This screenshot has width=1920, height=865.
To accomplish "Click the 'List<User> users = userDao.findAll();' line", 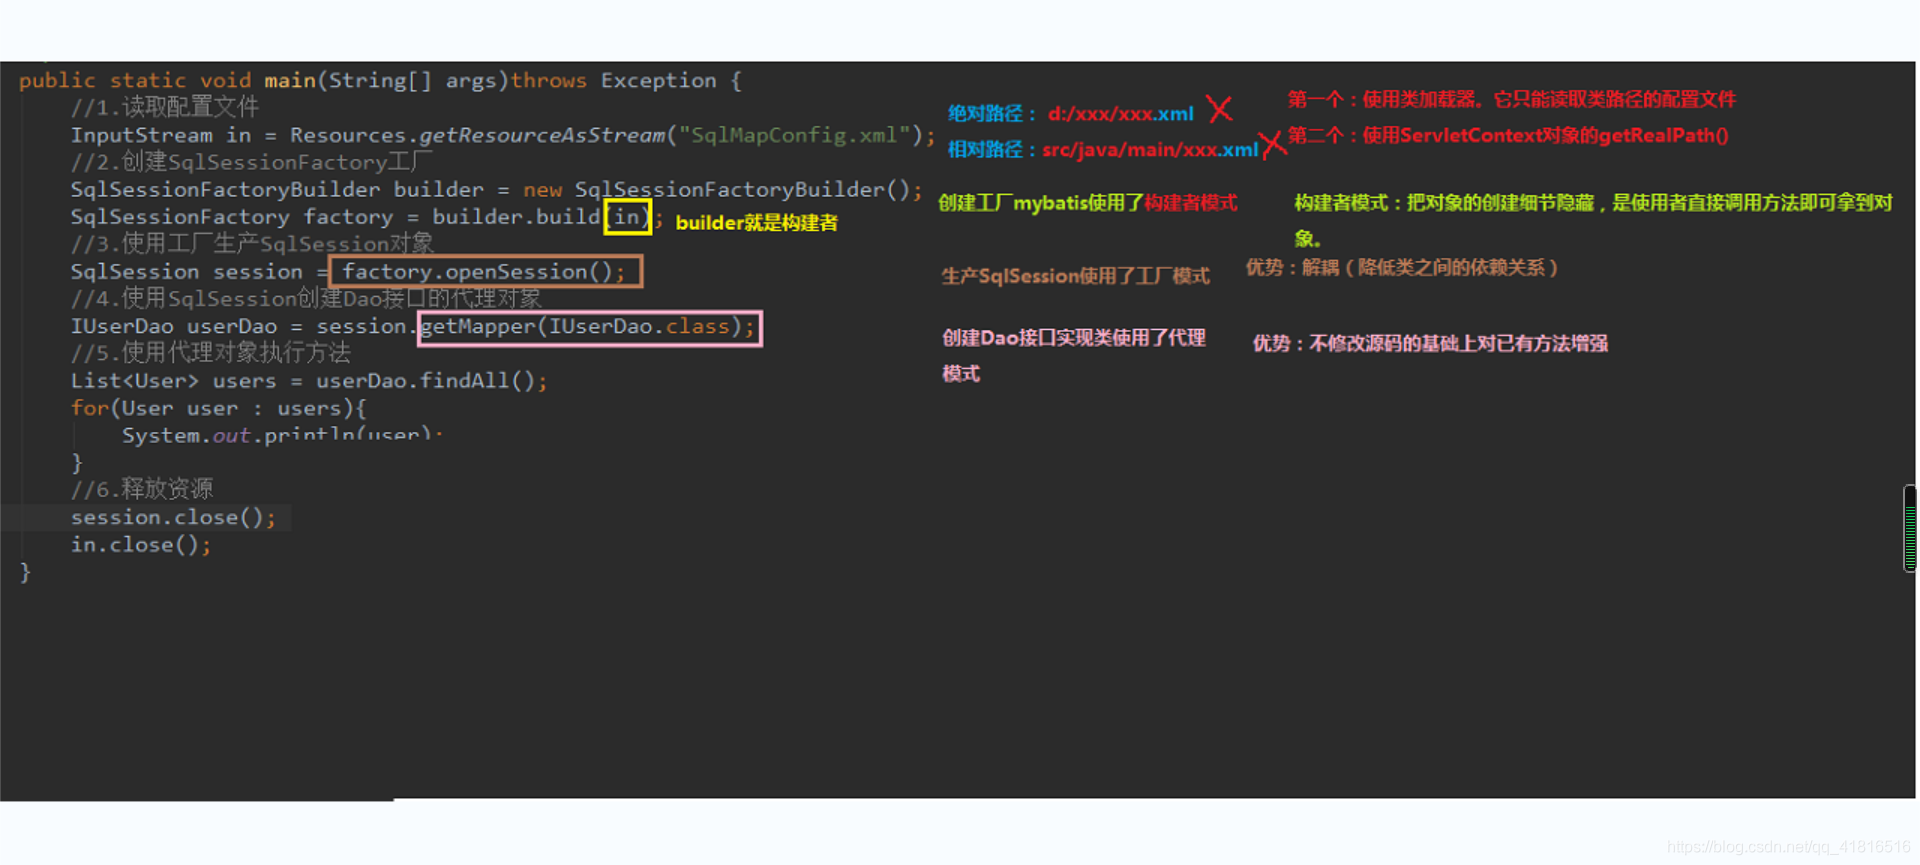I will coord(309,381).
